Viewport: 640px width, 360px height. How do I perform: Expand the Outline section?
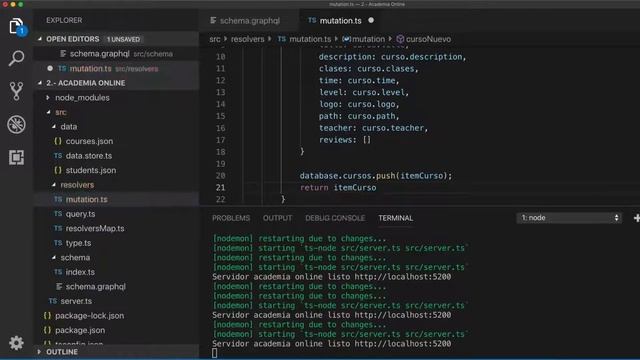click(40, 351)
